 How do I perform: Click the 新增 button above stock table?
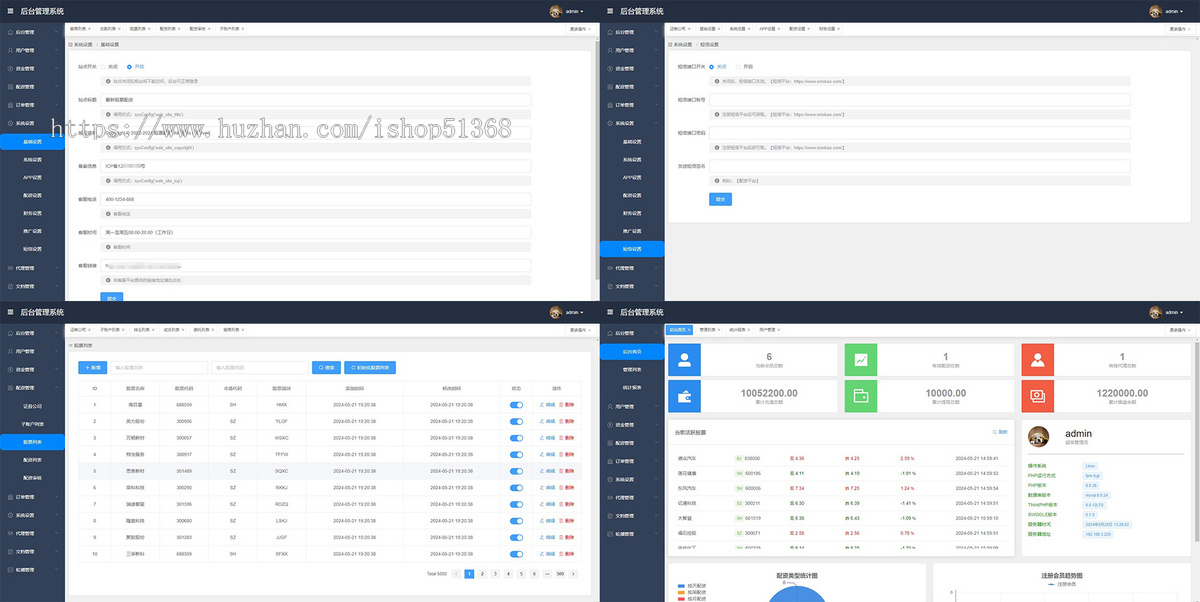click(92, 368)
